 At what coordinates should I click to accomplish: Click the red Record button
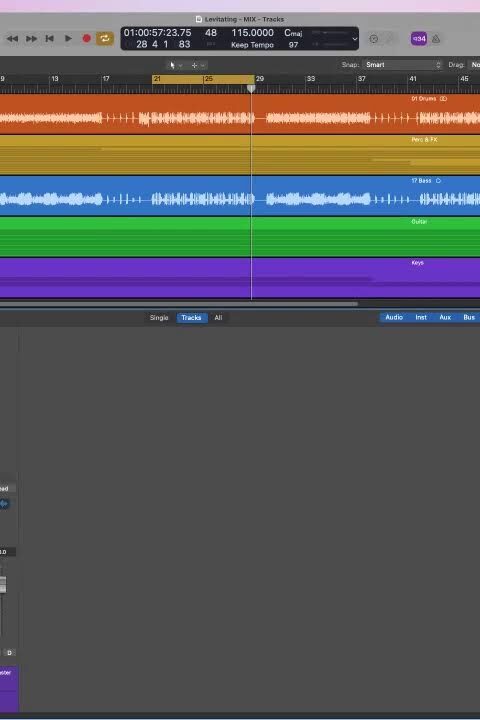[86, 39]
